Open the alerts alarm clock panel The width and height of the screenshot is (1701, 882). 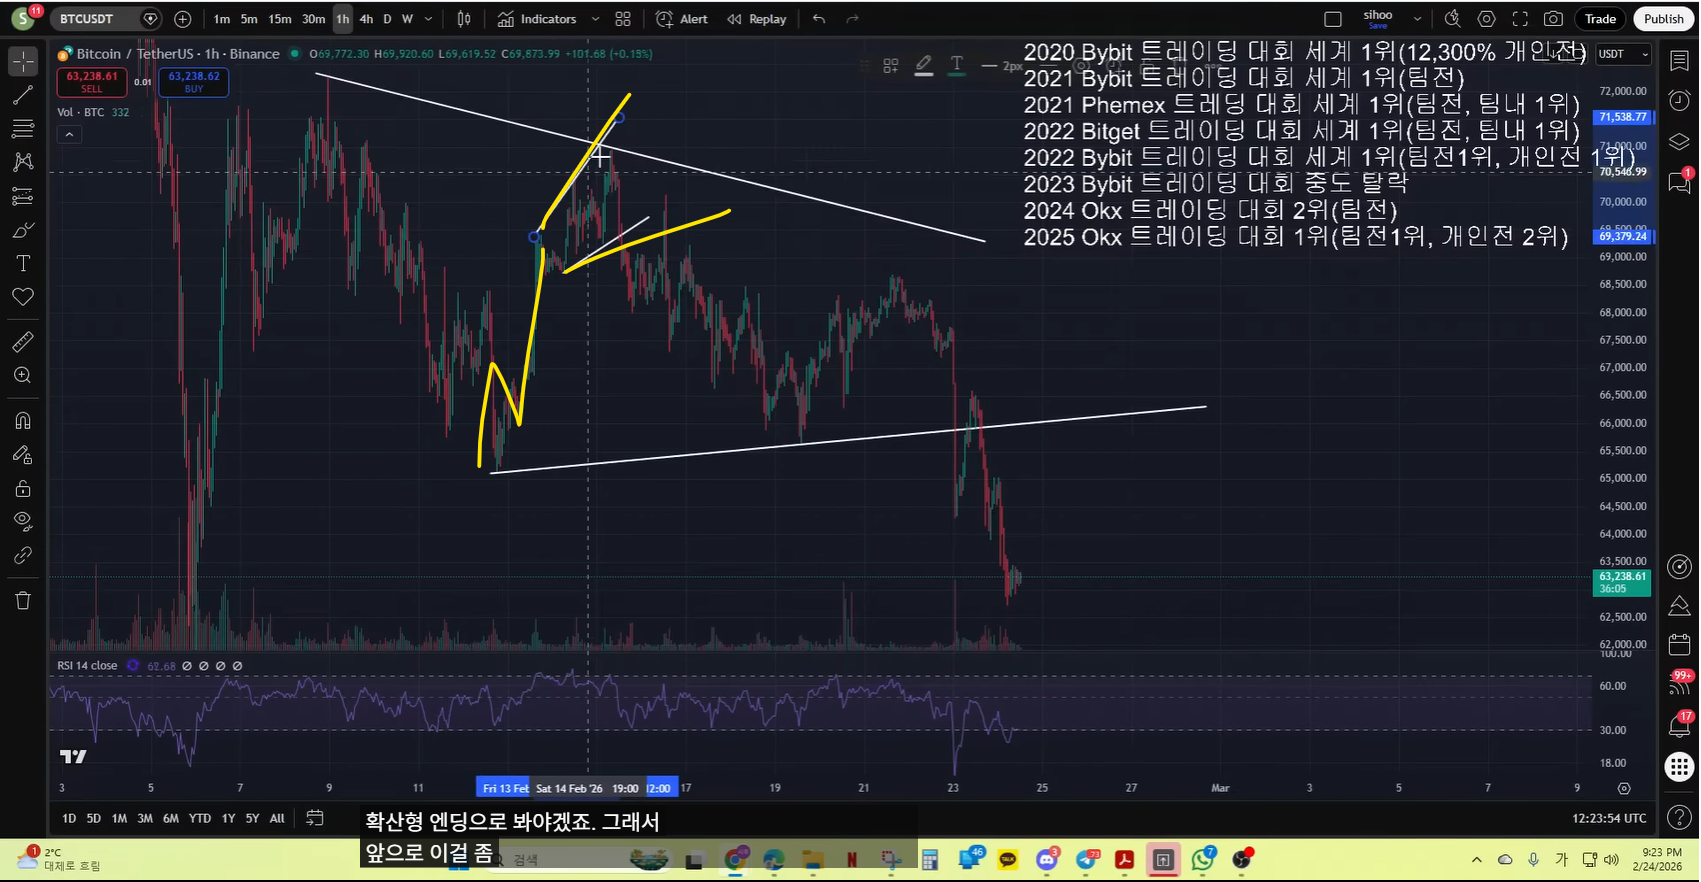point(1679,101)
